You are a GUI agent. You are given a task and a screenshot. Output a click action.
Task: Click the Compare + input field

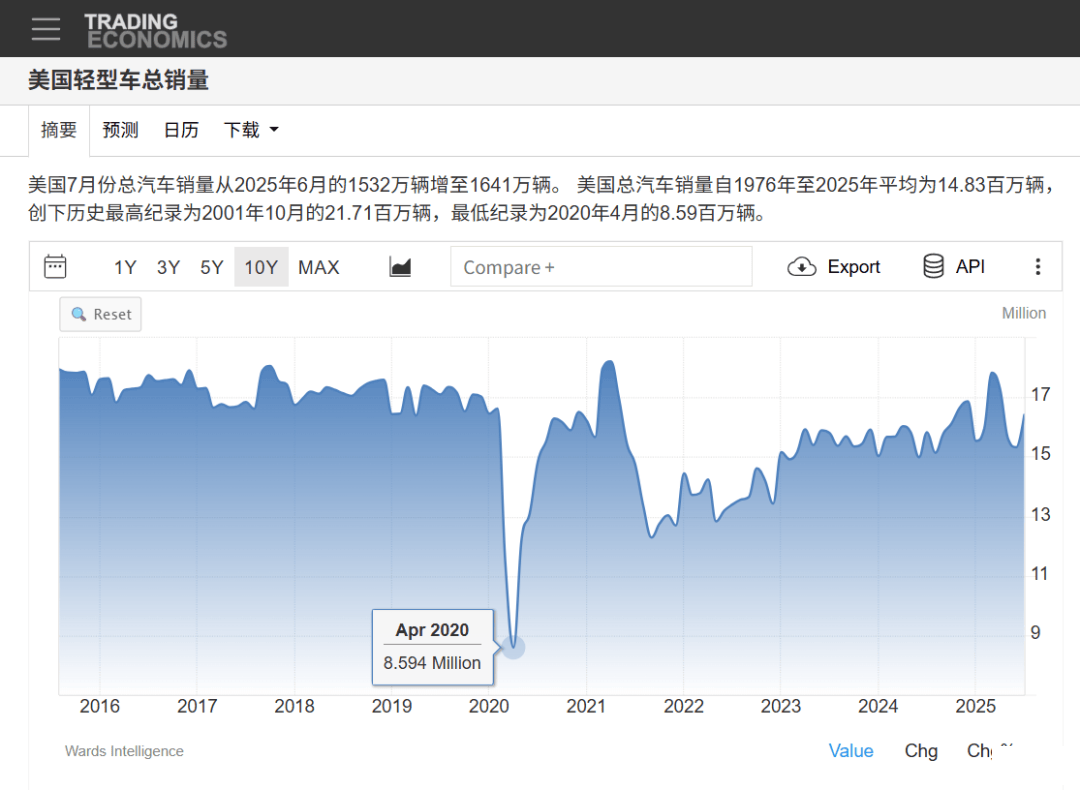pos(601,267)
